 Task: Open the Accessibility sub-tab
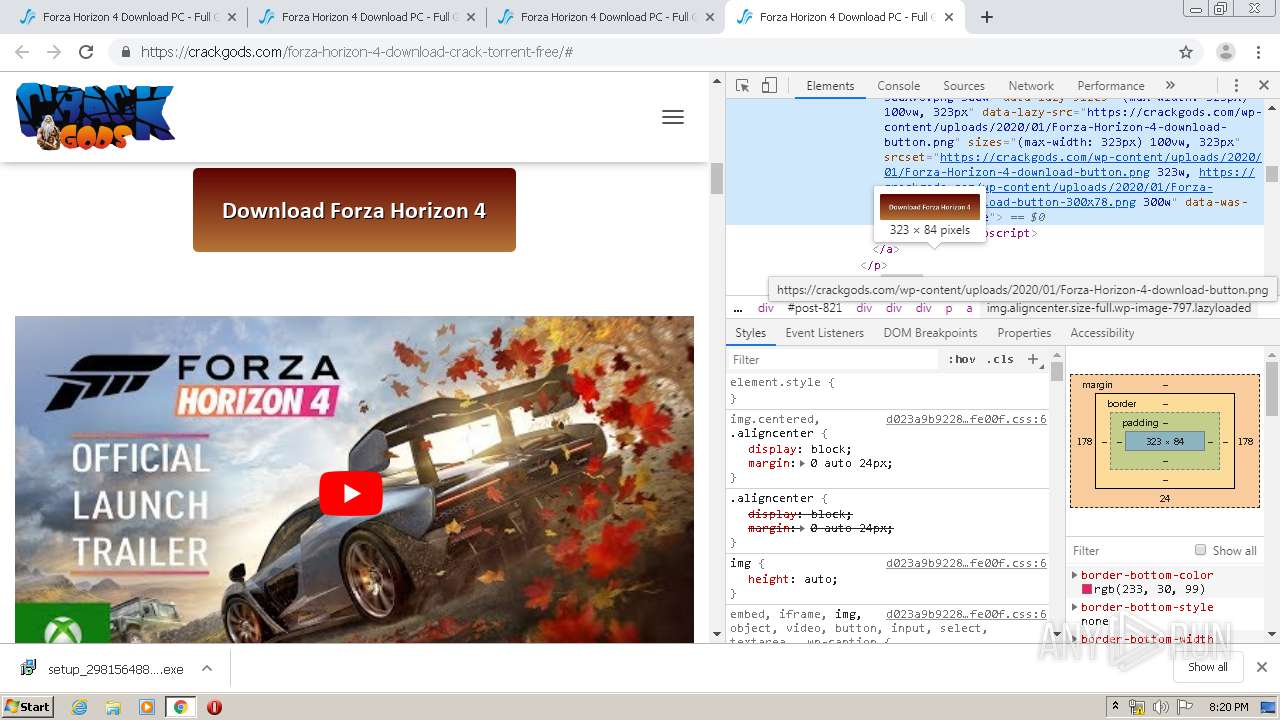point(1102,333)
